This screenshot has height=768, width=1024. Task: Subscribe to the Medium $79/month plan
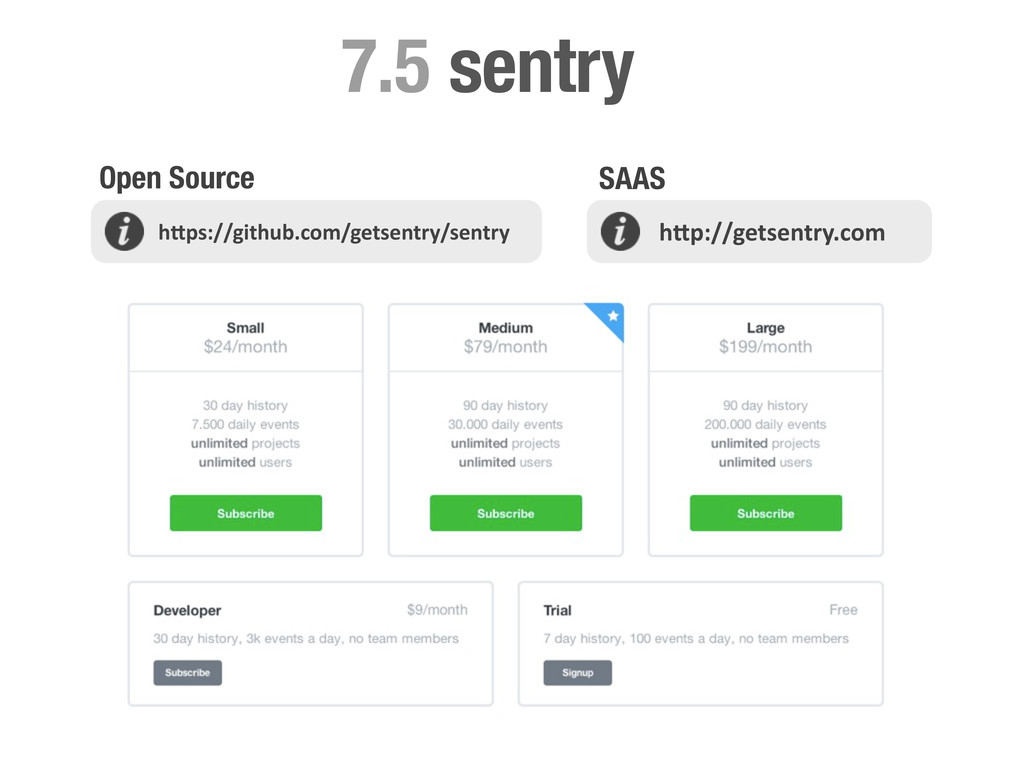[x=505, y=513]
